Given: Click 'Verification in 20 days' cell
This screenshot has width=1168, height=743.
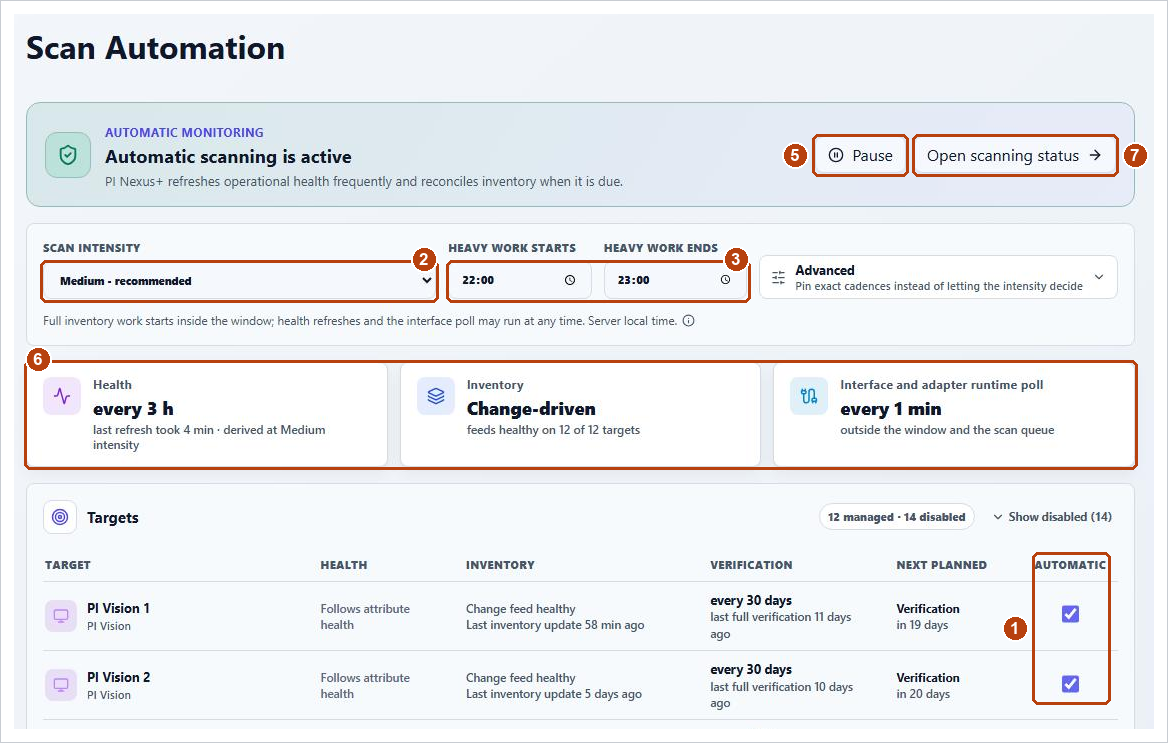Looking at the screenshot, I should (x=928, y=686).
